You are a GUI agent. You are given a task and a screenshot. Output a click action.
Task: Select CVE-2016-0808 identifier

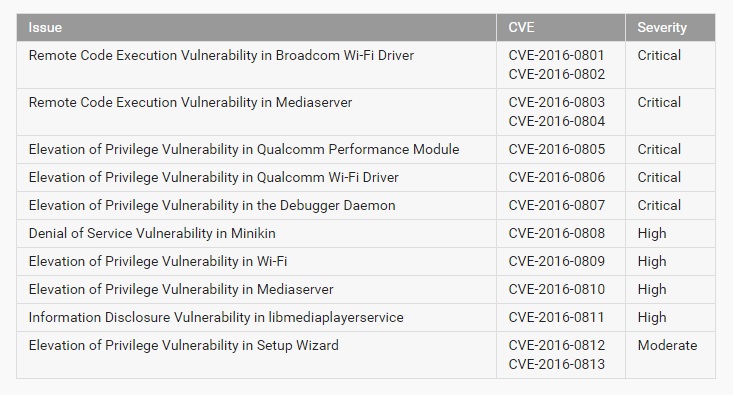coord(556,233)
